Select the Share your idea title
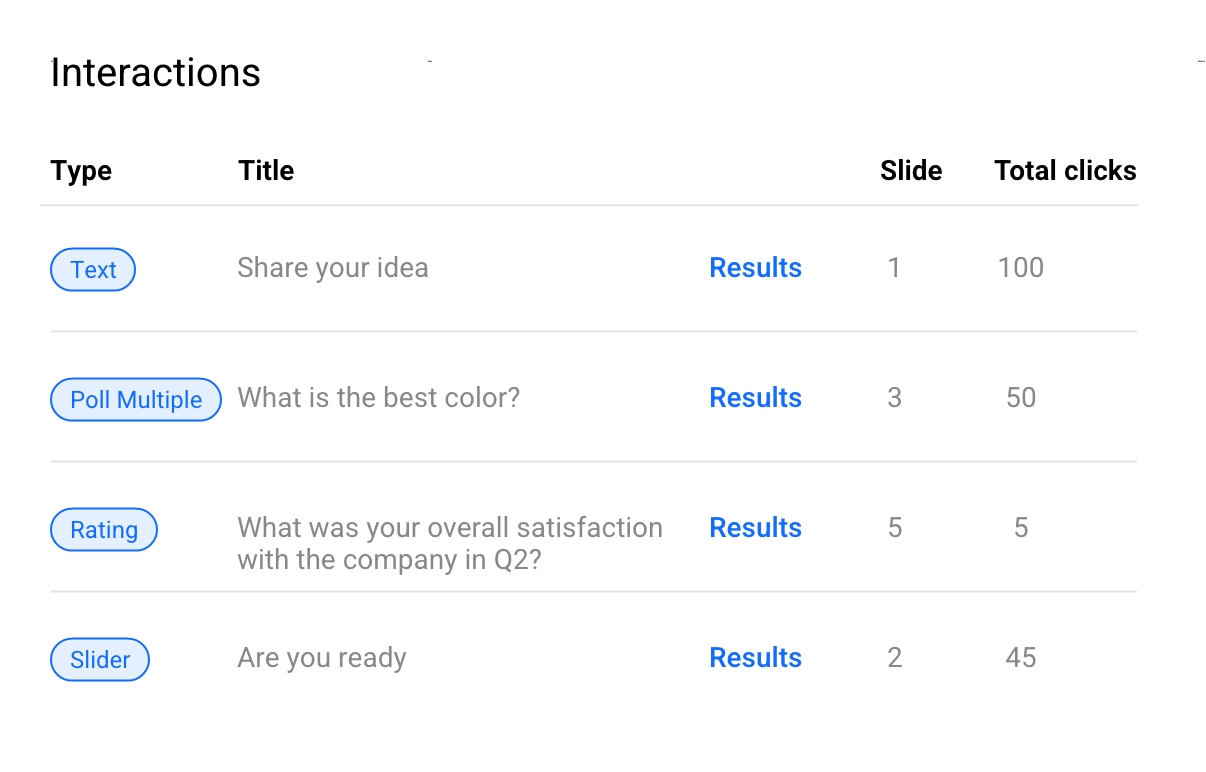The height and width of the screenshot is (772, 1206). click(333, 268)
